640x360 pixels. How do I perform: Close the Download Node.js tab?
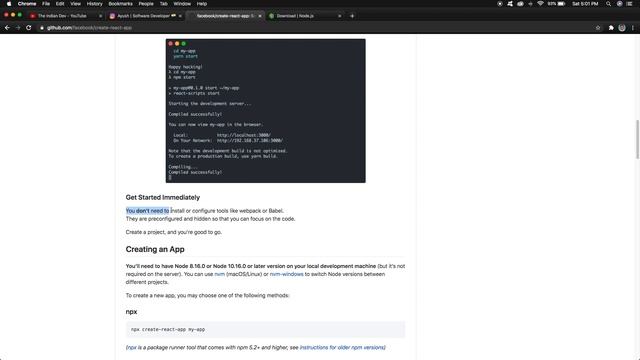340,16
